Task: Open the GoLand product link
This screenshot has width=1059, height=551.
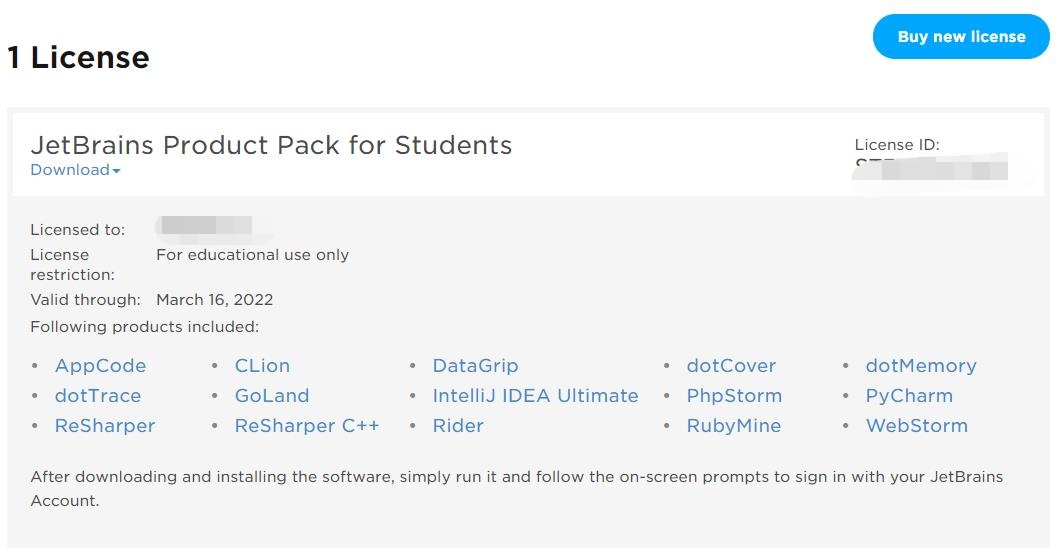Action: 272,396
